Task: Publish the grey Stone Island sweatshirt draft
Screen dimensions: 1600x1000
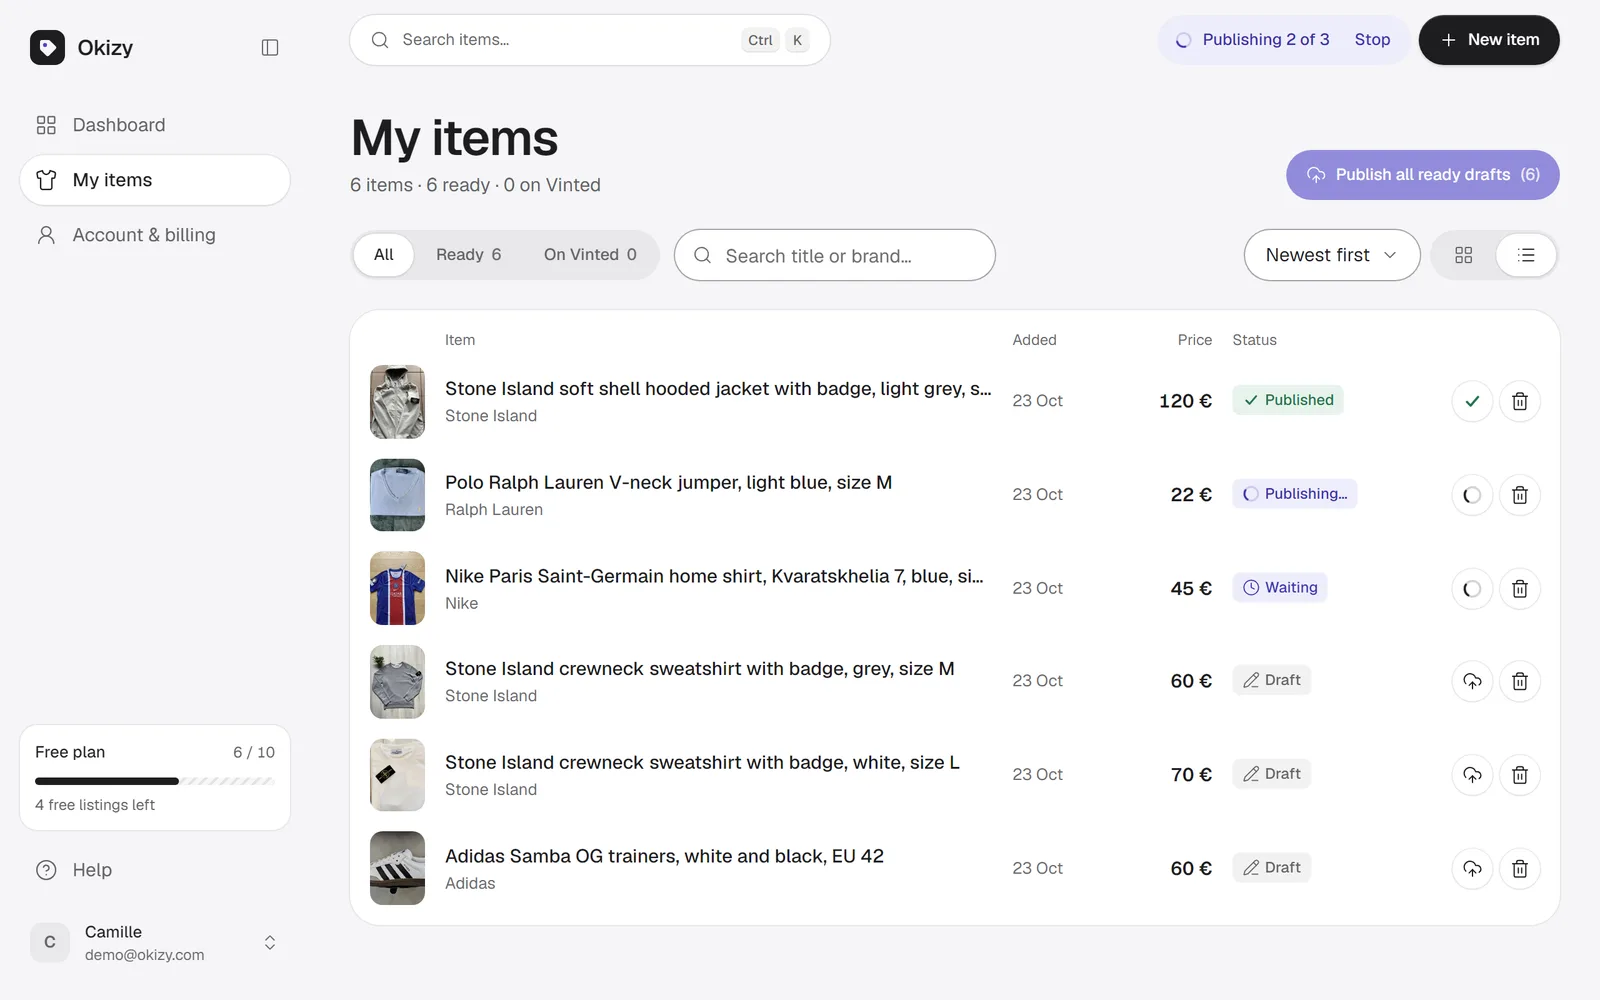Action: [x=1472, y=681]
